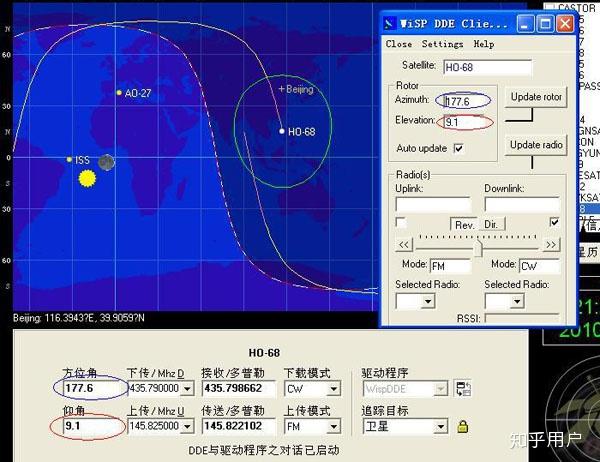Open the 卫星 tracking target dropdown
The image size is (600, 462).
coord(441,426)
